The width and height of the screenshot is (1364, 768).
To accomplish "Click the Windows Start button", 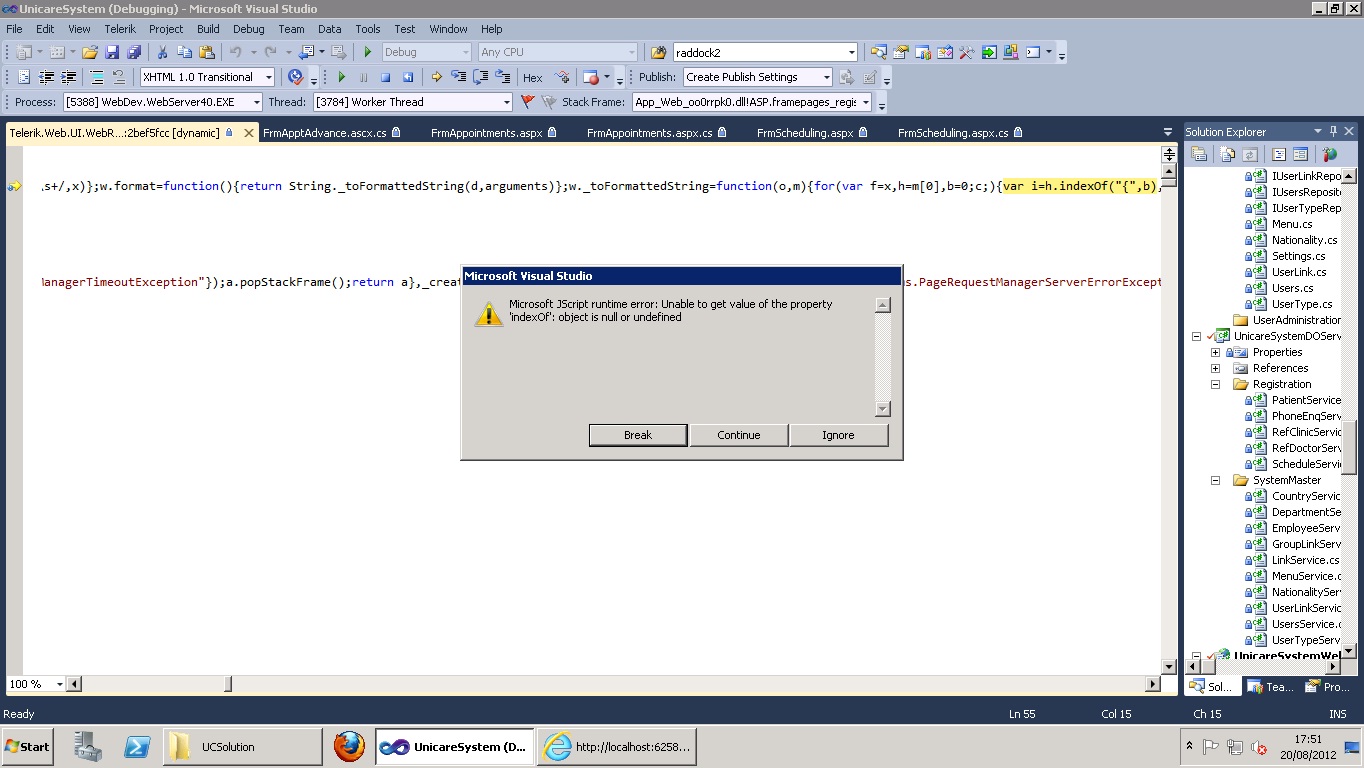I will 28,746.
